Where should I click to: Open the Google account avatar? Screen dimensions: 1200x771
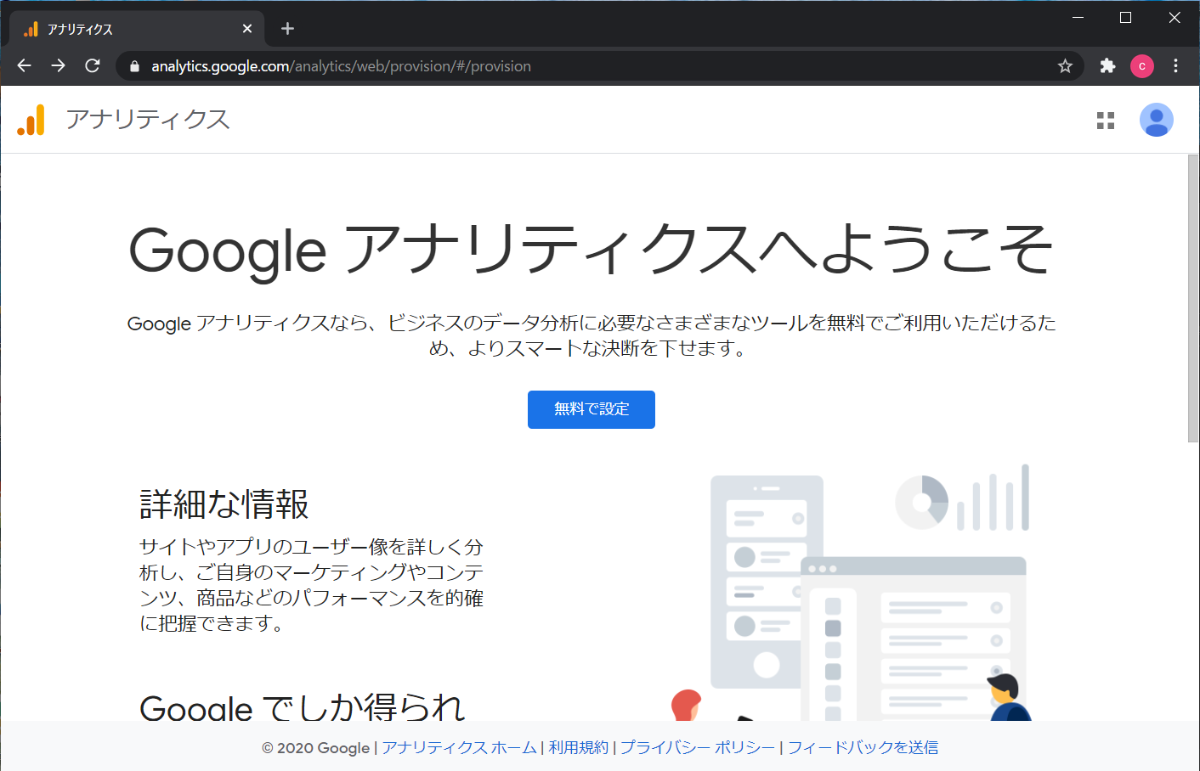point(1156,120)
